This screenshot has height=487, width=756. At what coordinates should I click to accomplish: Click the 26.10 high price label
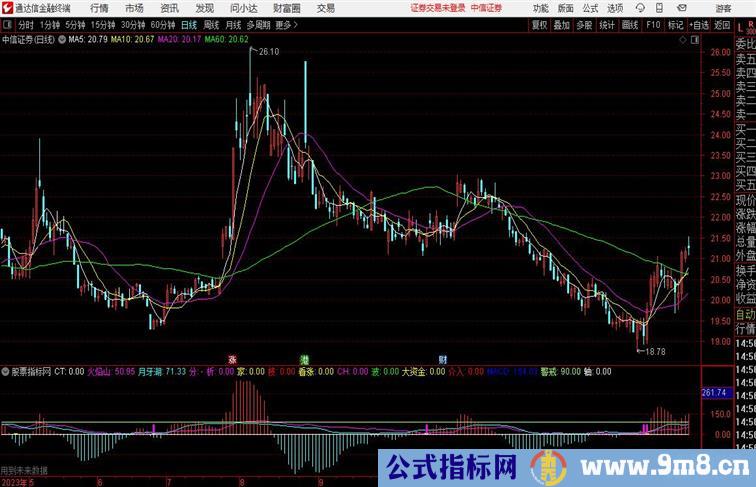tap(268, 51)
